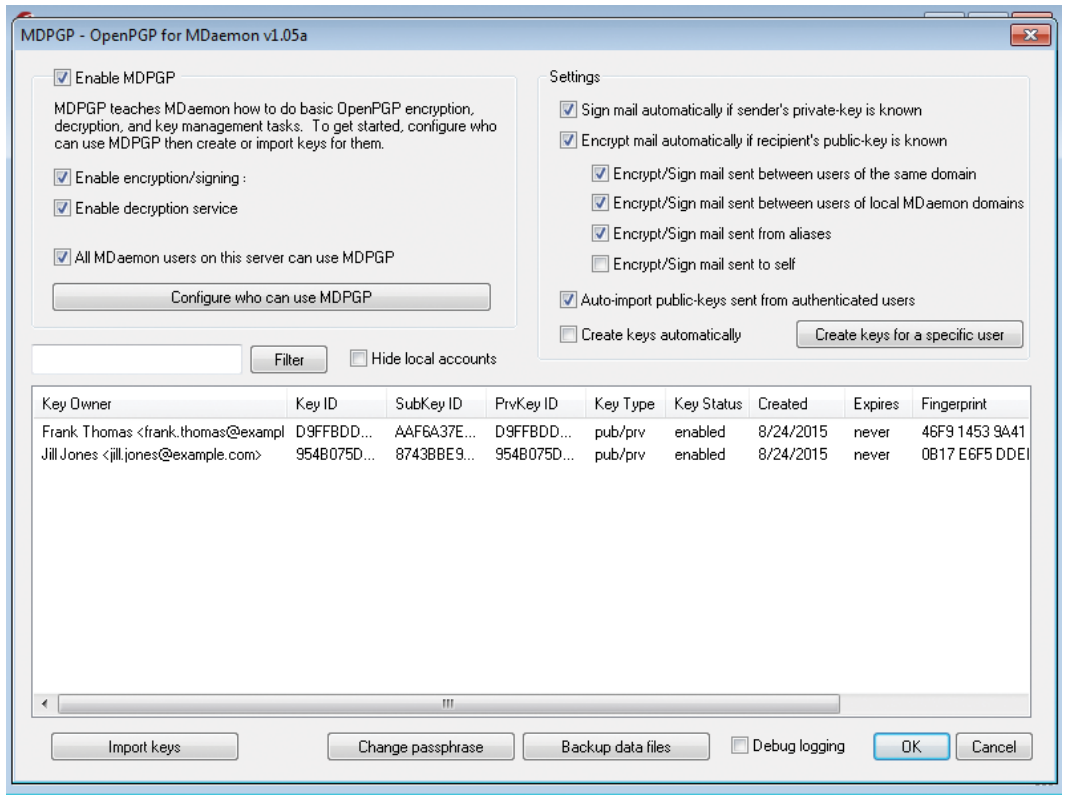Enable Debug logging checkbox
The image size is (1066, 800).
(x=739, y=746)
